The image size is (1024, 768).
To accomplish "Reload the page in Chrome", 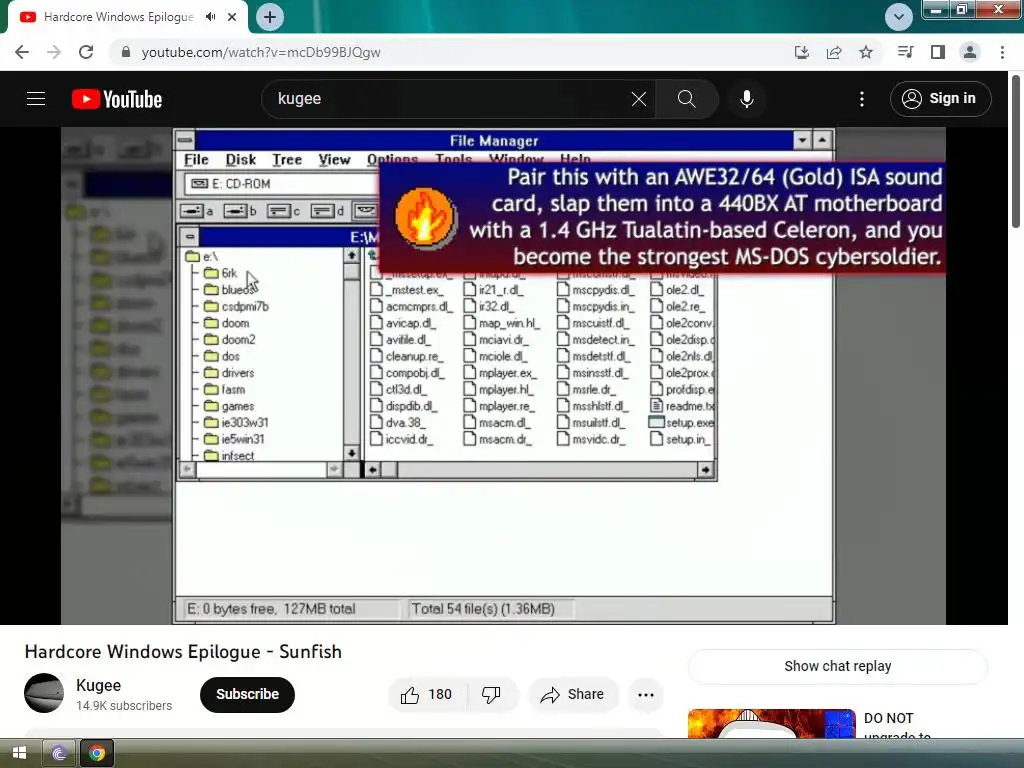I will pos(86,52).
